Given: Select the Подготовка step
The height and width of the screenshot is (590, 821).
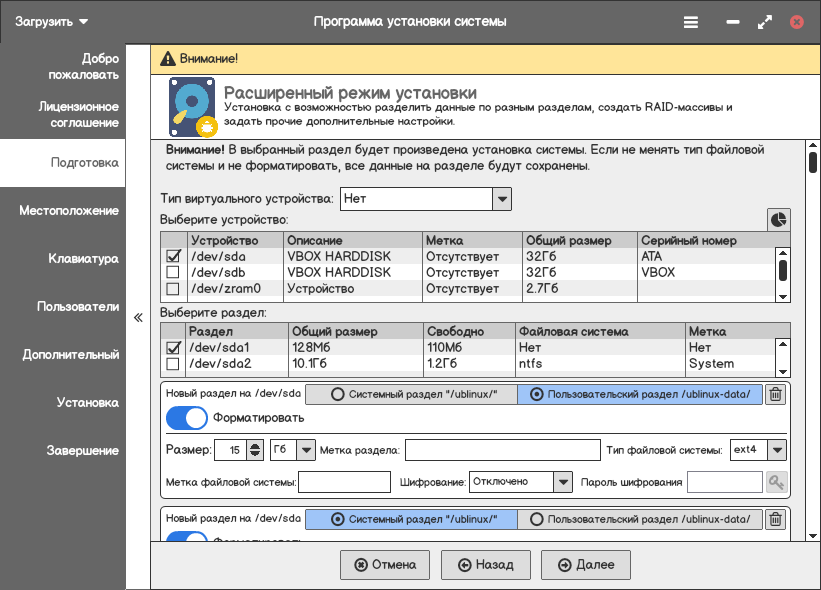Looking at the screenshot, I should [63, 163].
